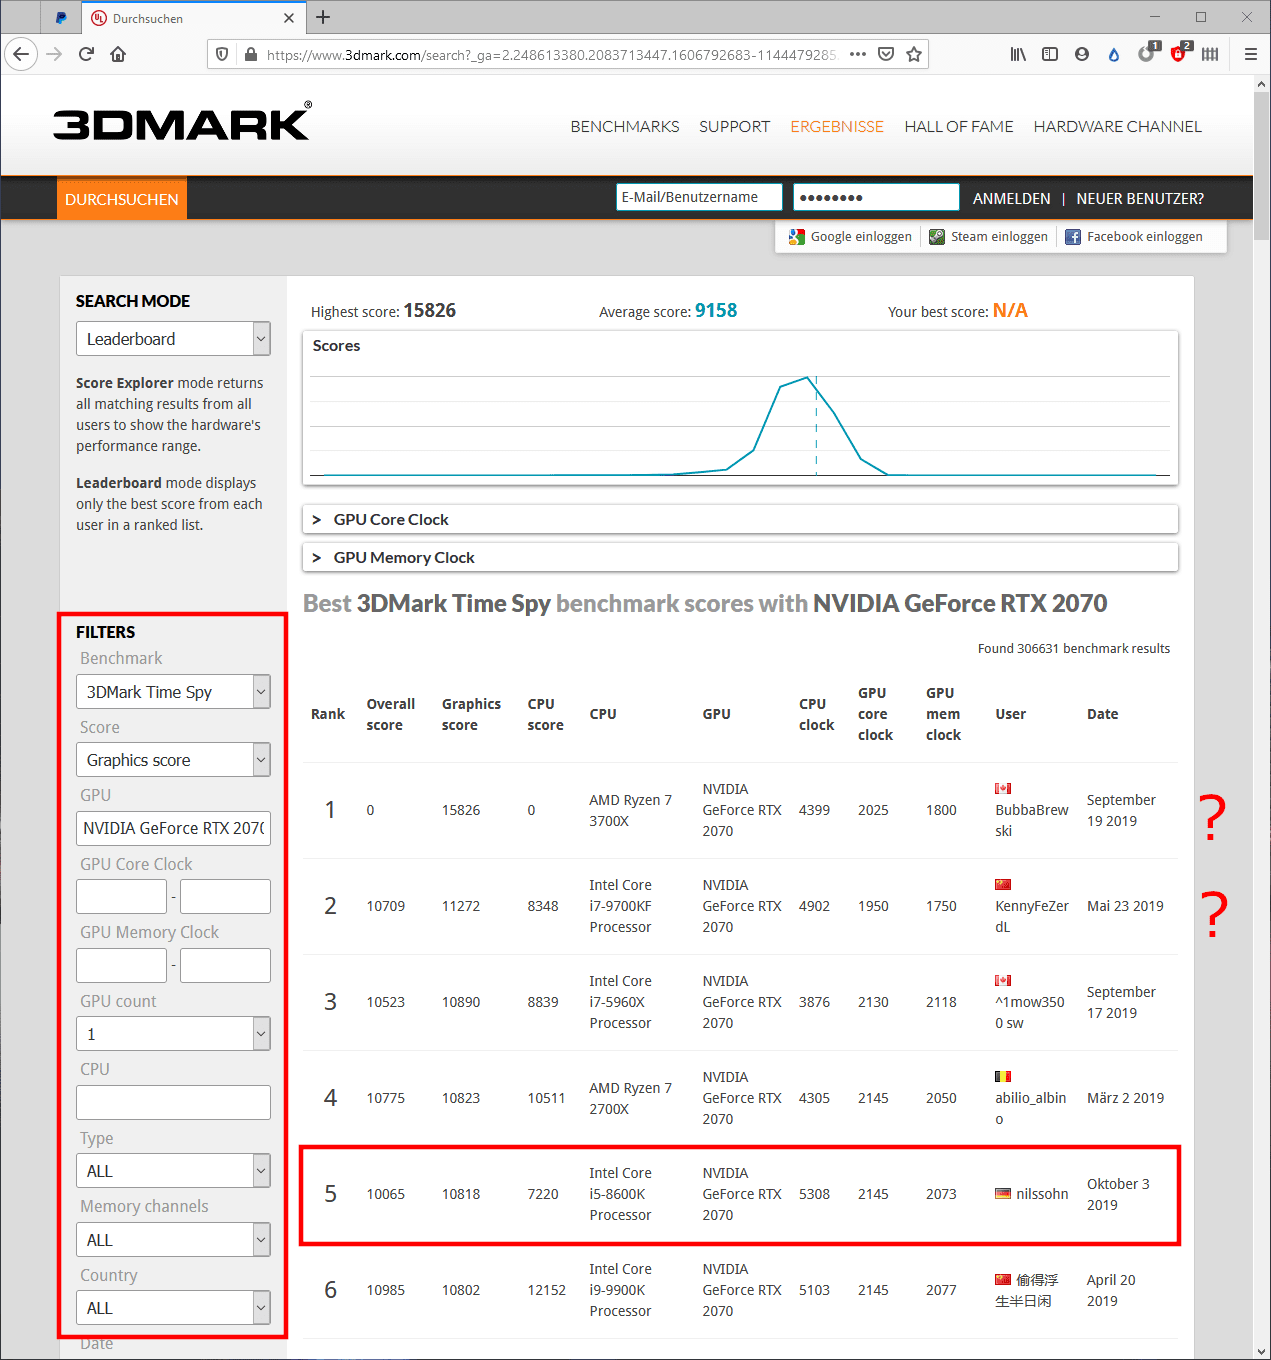Select the DURCHSUCHEN tab
Screen dimensions: 1271x1360
(x=122, y=199)
